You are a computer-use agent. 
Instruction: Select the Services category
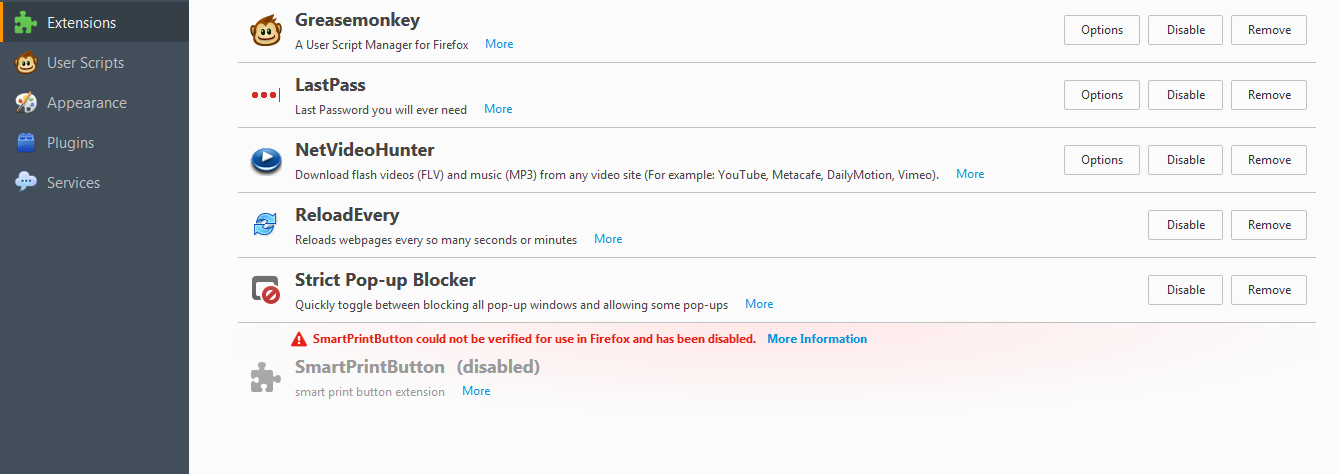click(73, 182)
